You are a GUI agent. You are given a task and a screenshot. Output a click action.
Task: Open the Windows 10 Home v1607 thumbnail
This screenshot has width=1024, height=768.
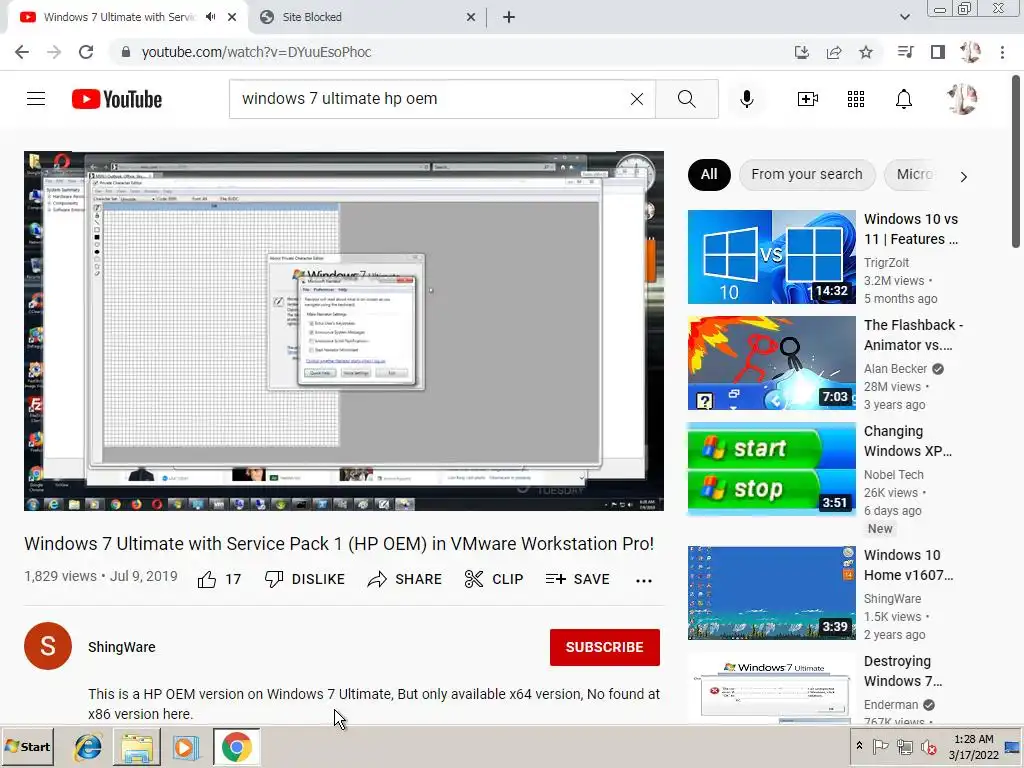pyautogui.click(x=771, y=593)
